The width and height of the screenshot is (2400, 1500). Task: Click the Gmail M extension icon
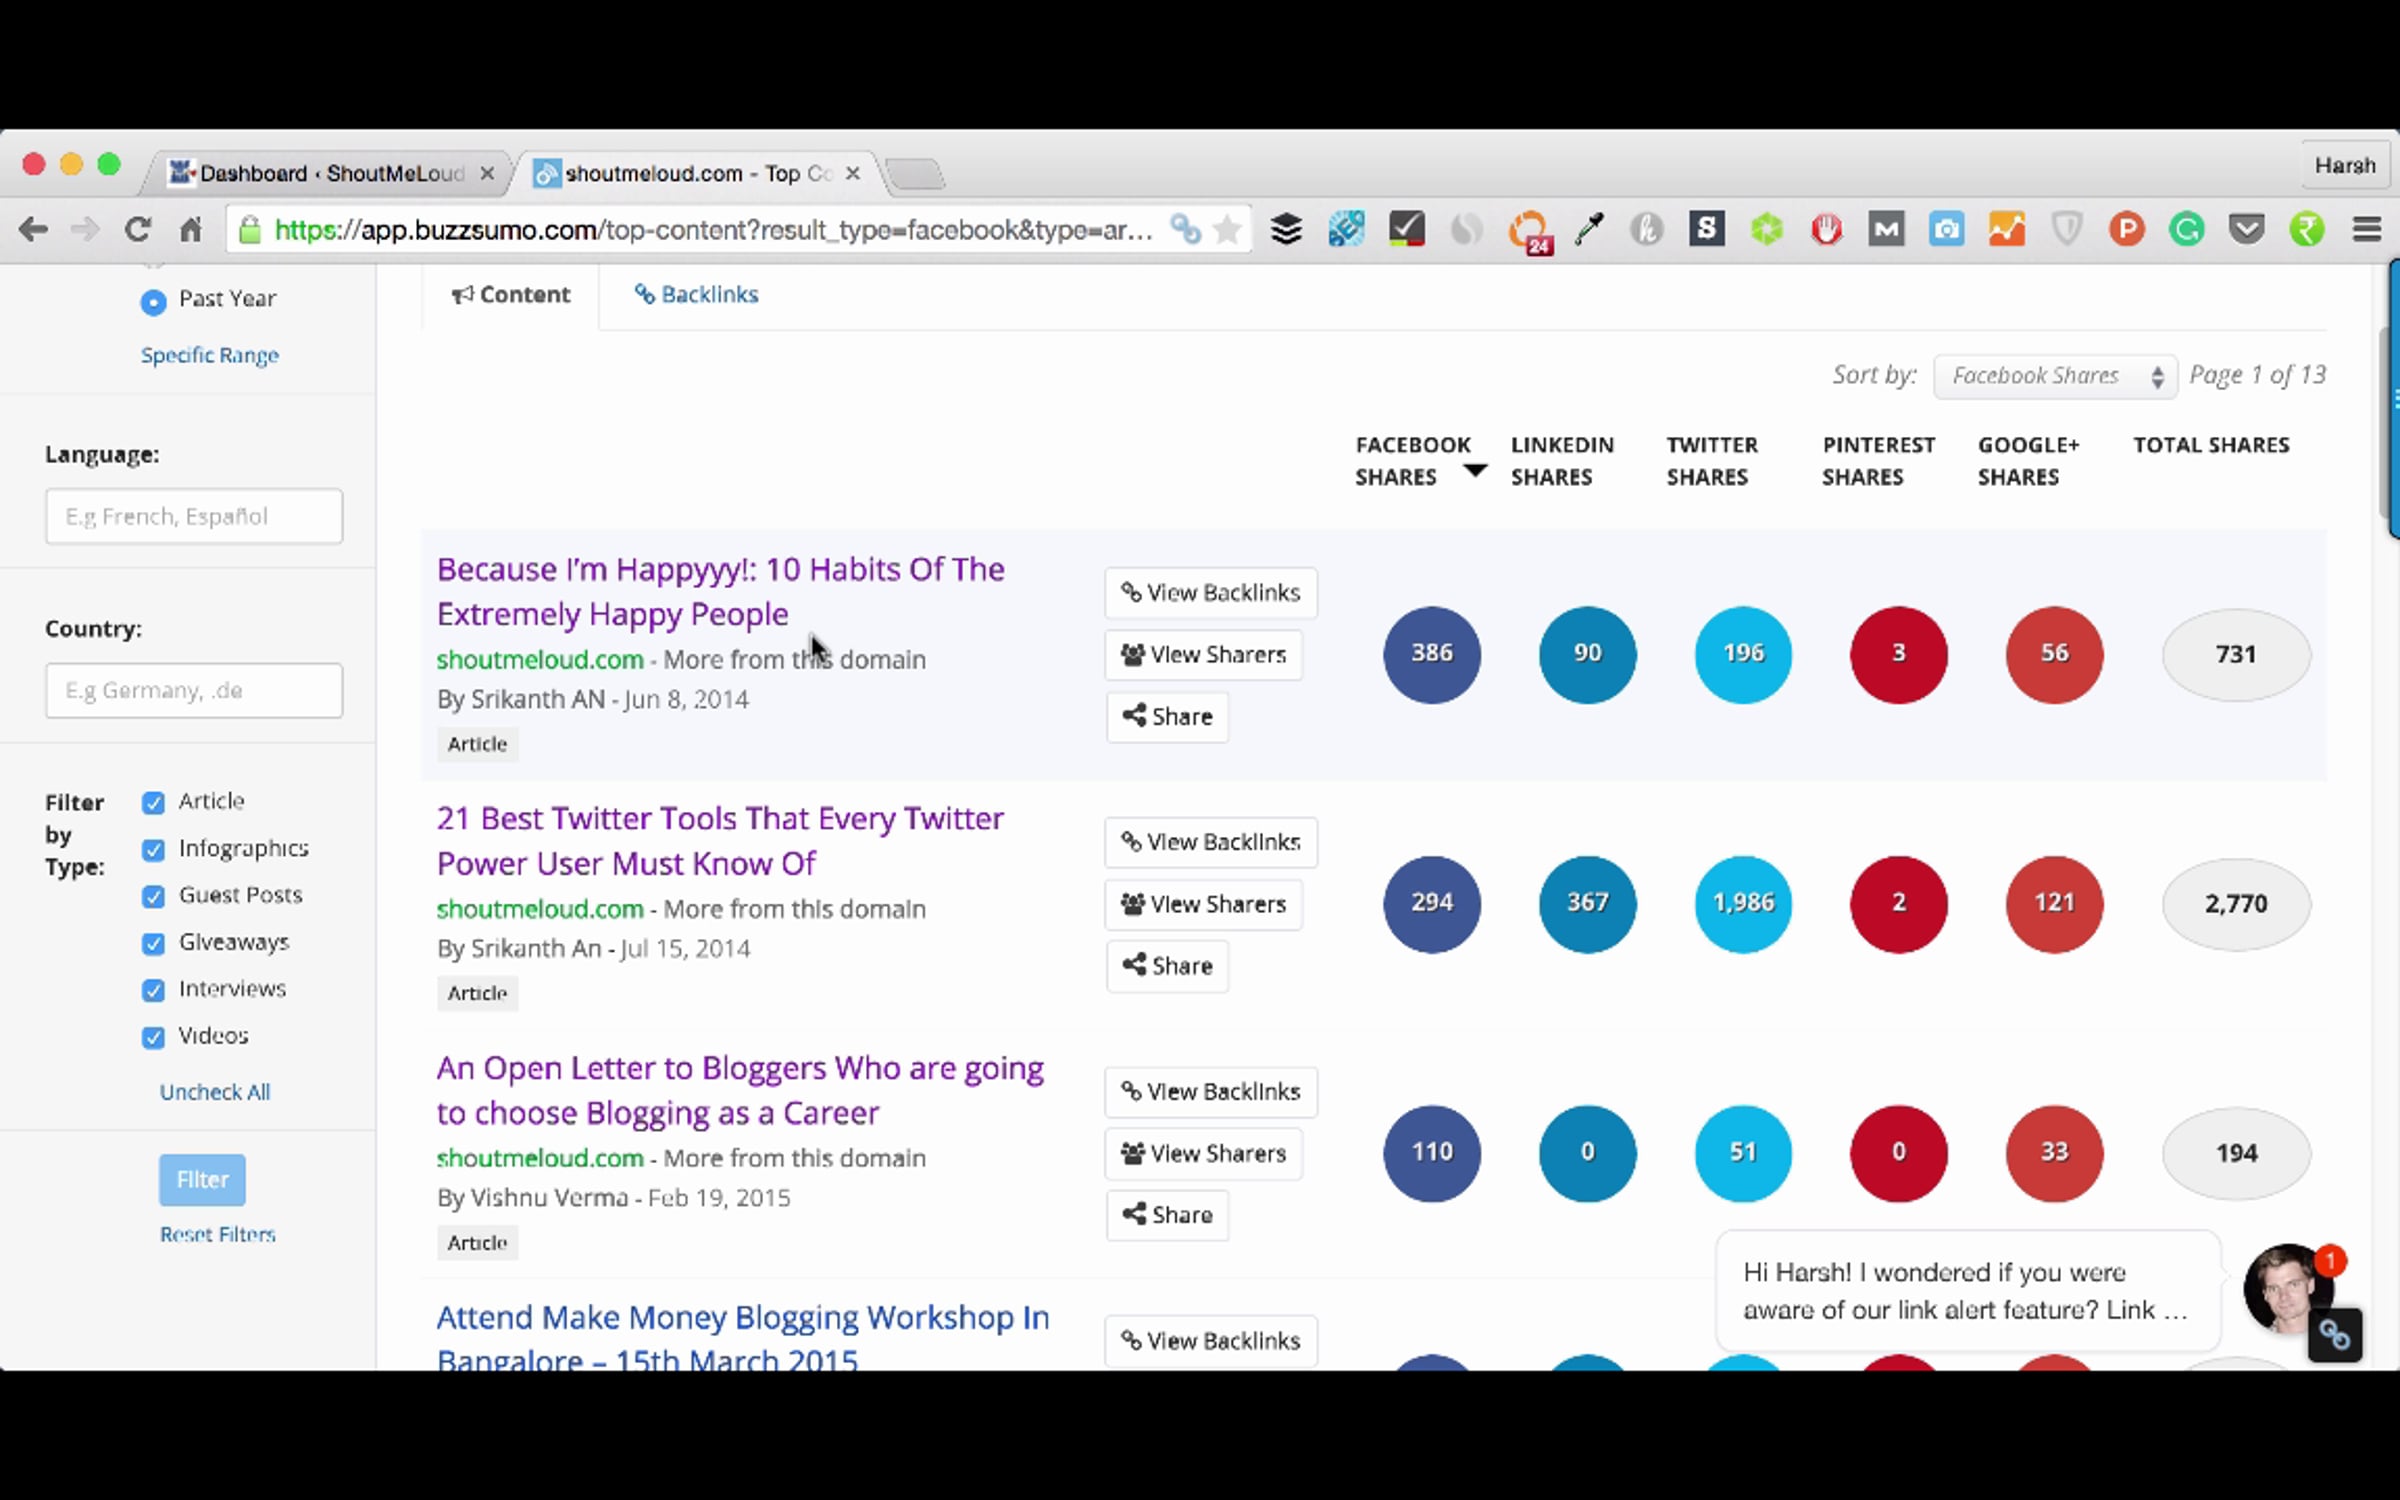pos(1886,230)
